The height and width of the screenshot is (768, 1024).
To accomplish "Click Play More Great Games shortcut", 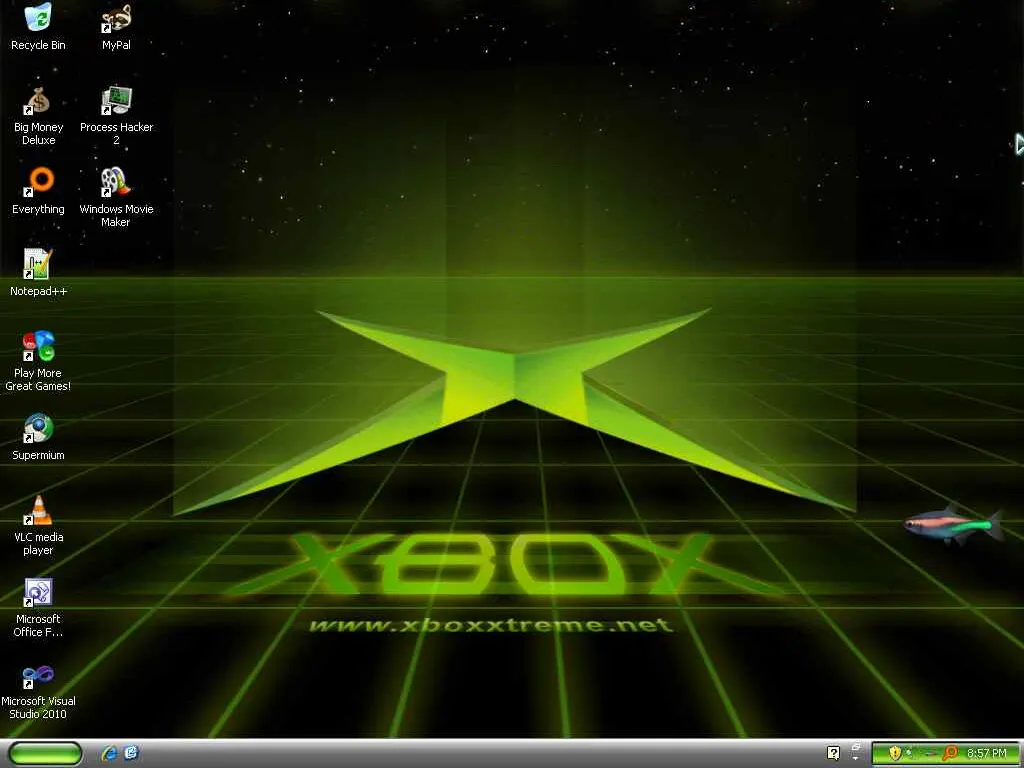I will click(x=39, y=361).
